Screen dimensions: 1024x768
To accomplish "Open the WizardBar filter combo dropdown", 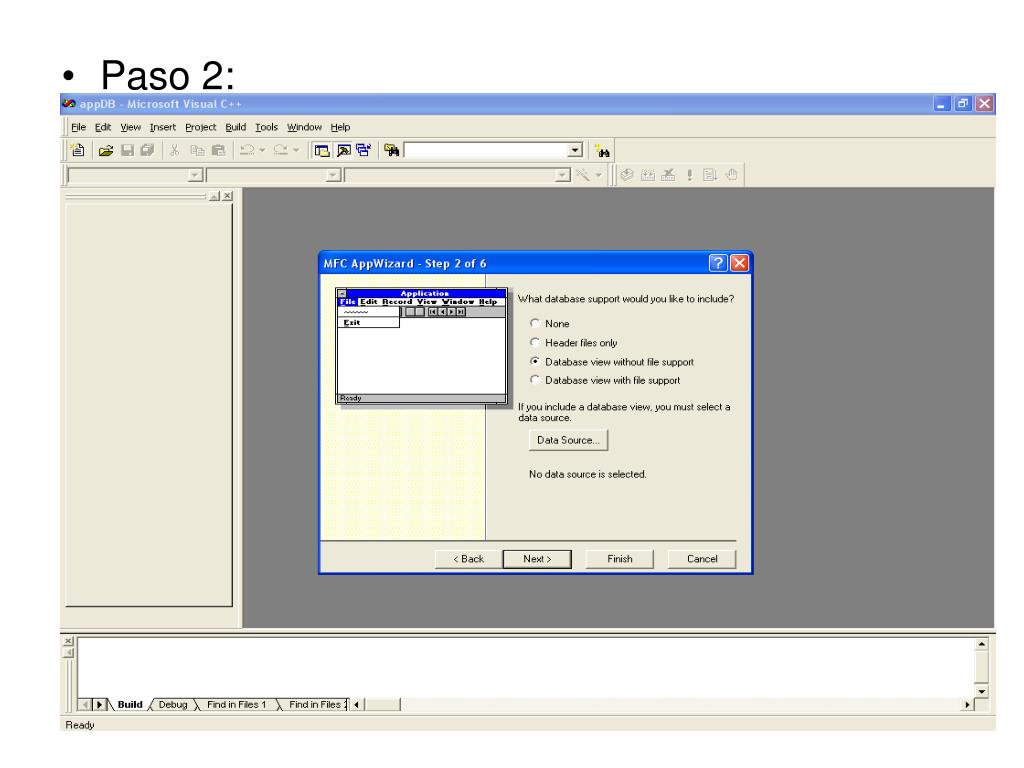I will 334,175.
